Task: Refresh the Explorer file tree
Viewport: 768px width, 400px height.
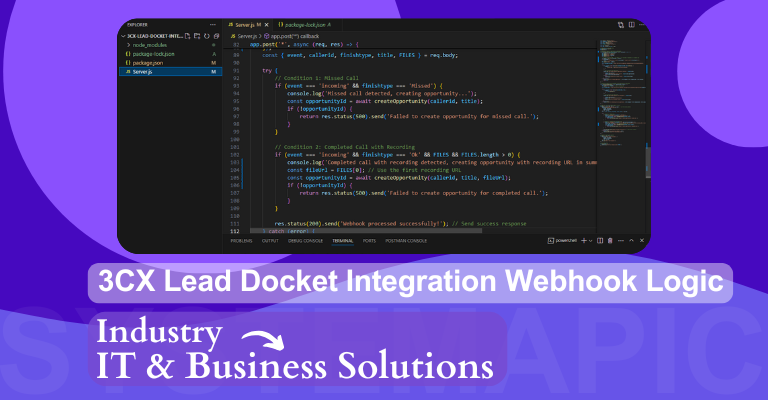Action: (x=207, y=36)
